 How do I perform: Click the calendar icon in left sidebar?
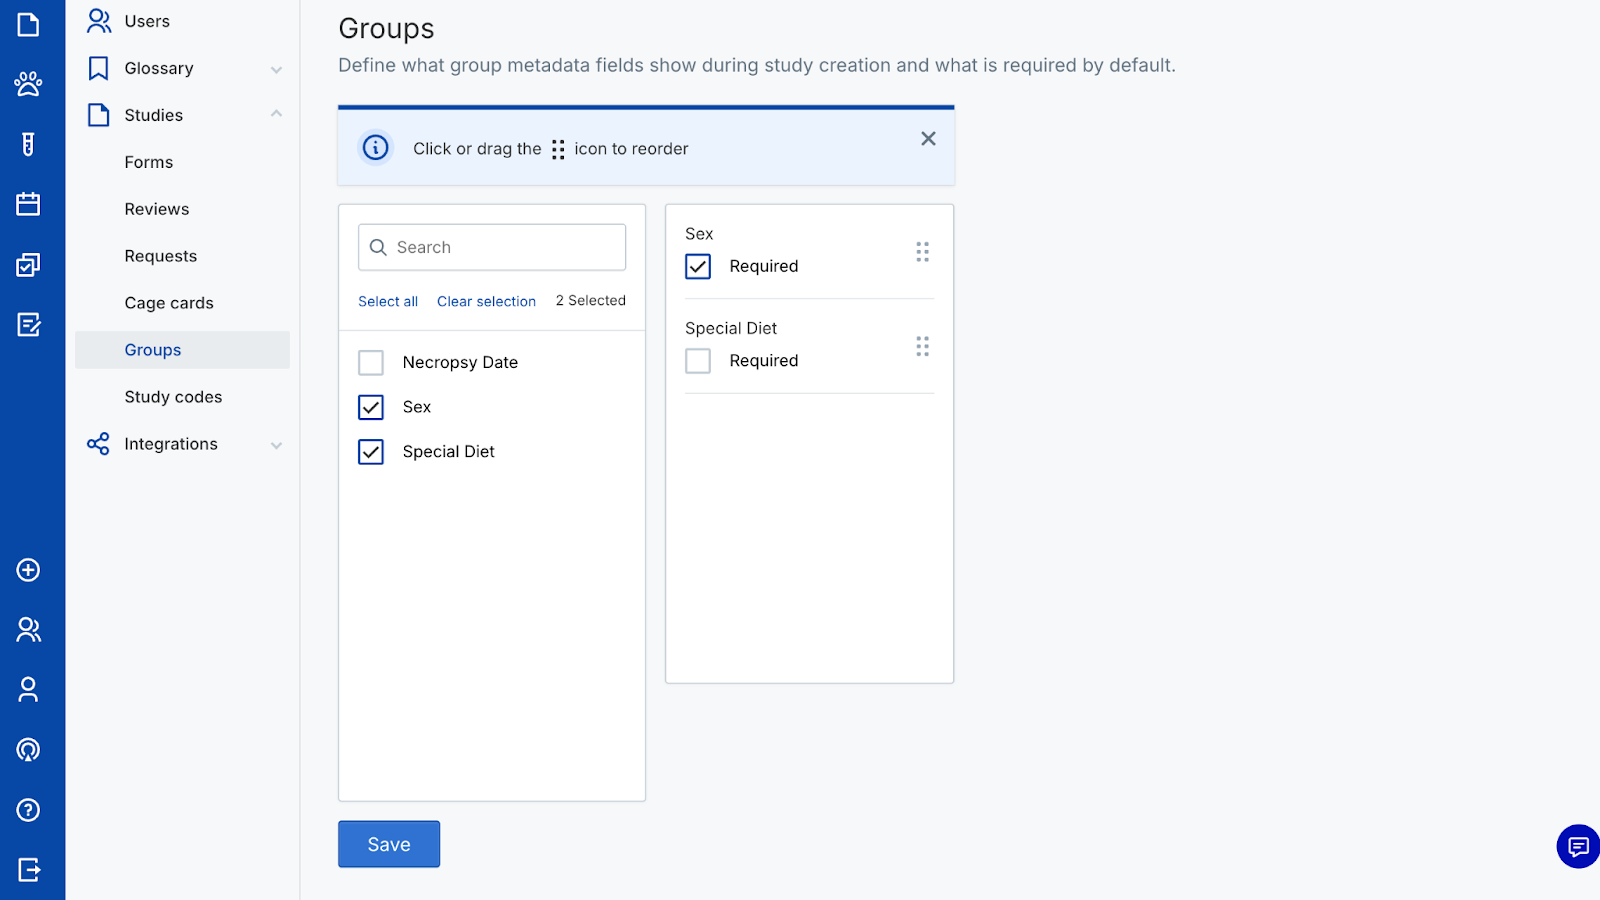(28, 204)
